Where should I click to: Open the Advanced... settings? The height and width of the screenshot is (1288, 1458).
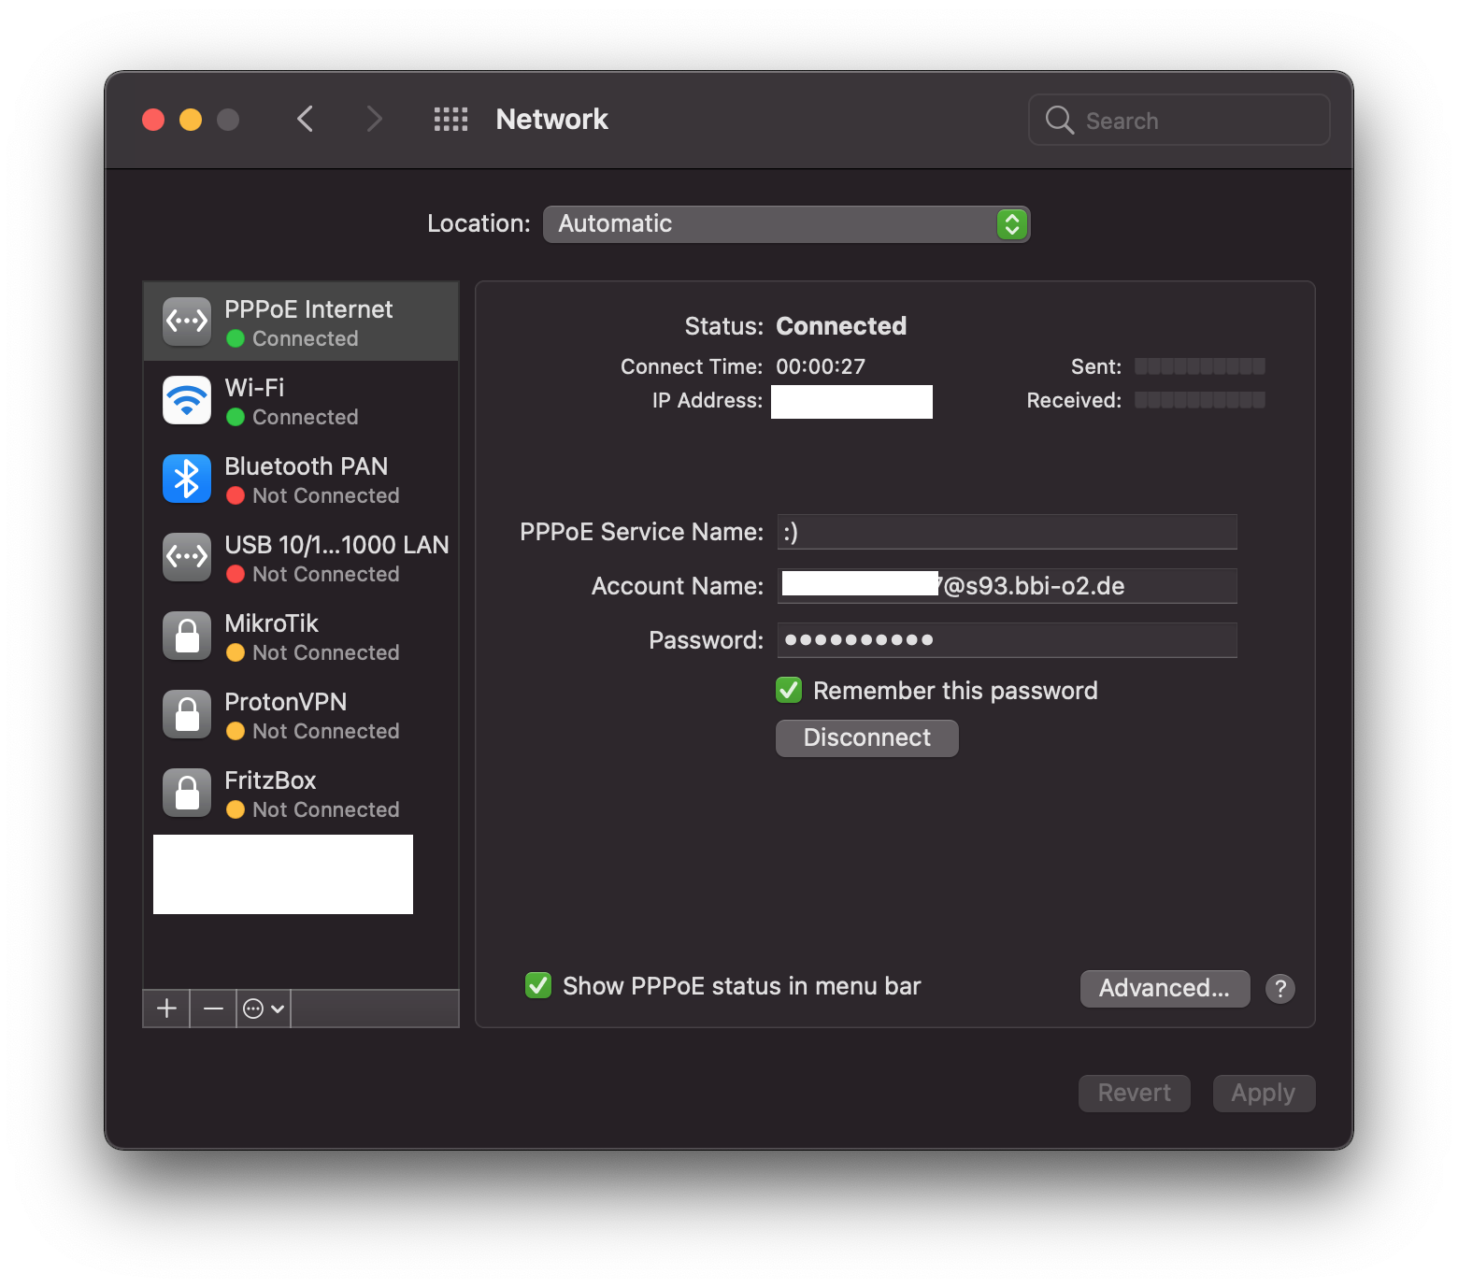pyautogui.click(x=1165, y=988)
